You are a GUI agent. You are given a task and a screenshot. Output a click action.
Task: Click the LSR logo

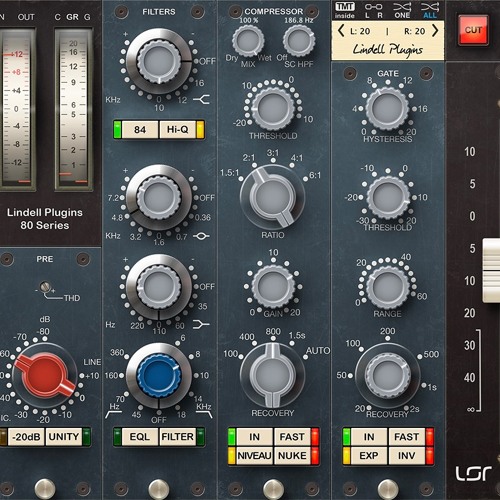click(473, 474)
